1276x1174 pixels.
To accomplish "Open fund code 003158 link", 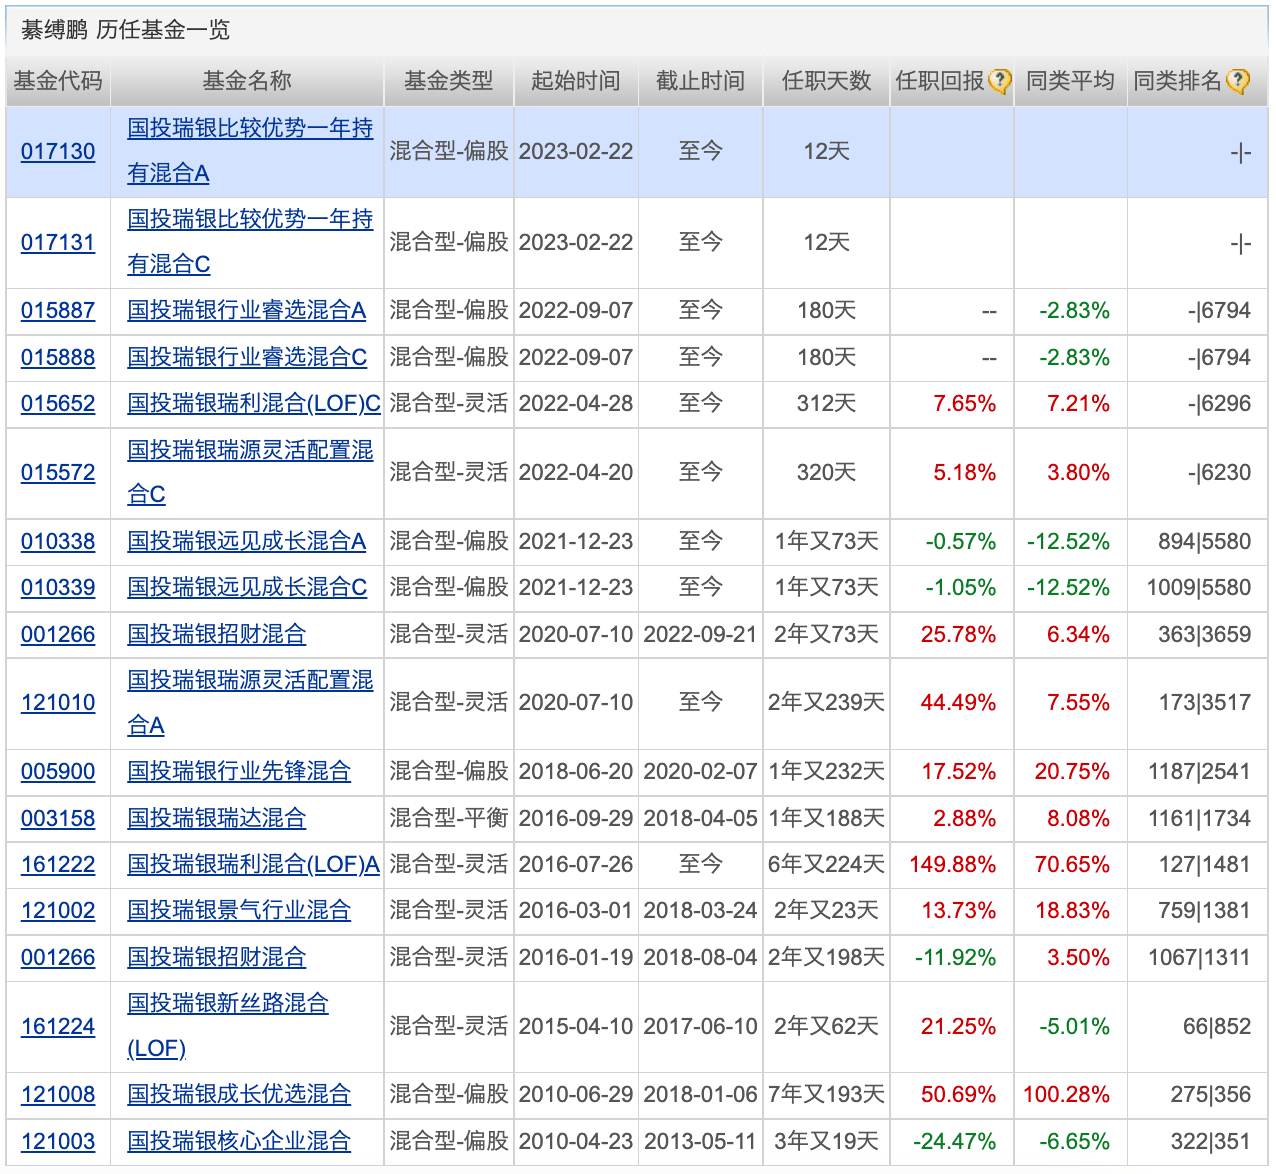I will 58,819.
